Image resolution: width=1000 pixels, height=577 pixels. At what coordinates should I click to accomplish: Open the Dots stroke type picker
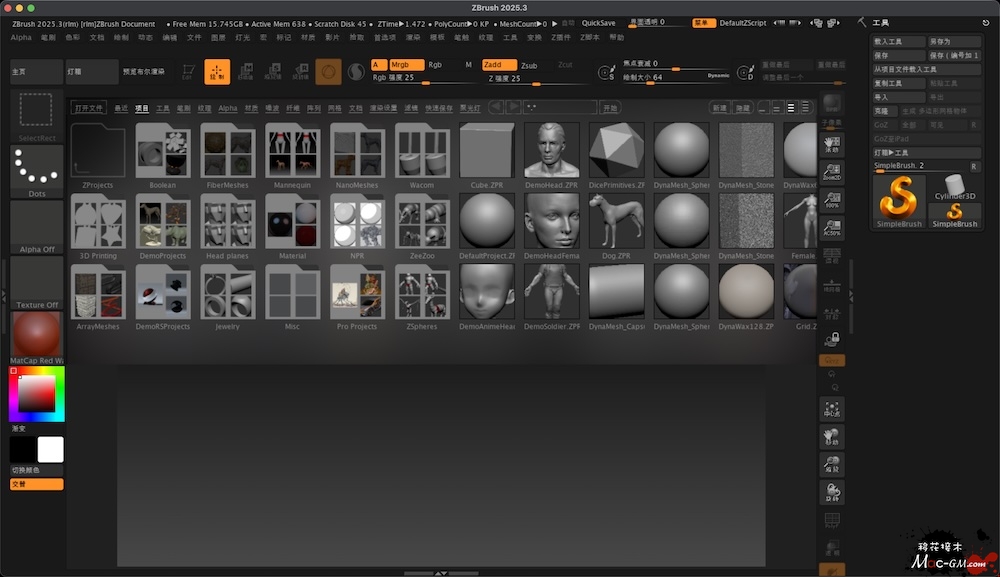[x=37, y=171]
